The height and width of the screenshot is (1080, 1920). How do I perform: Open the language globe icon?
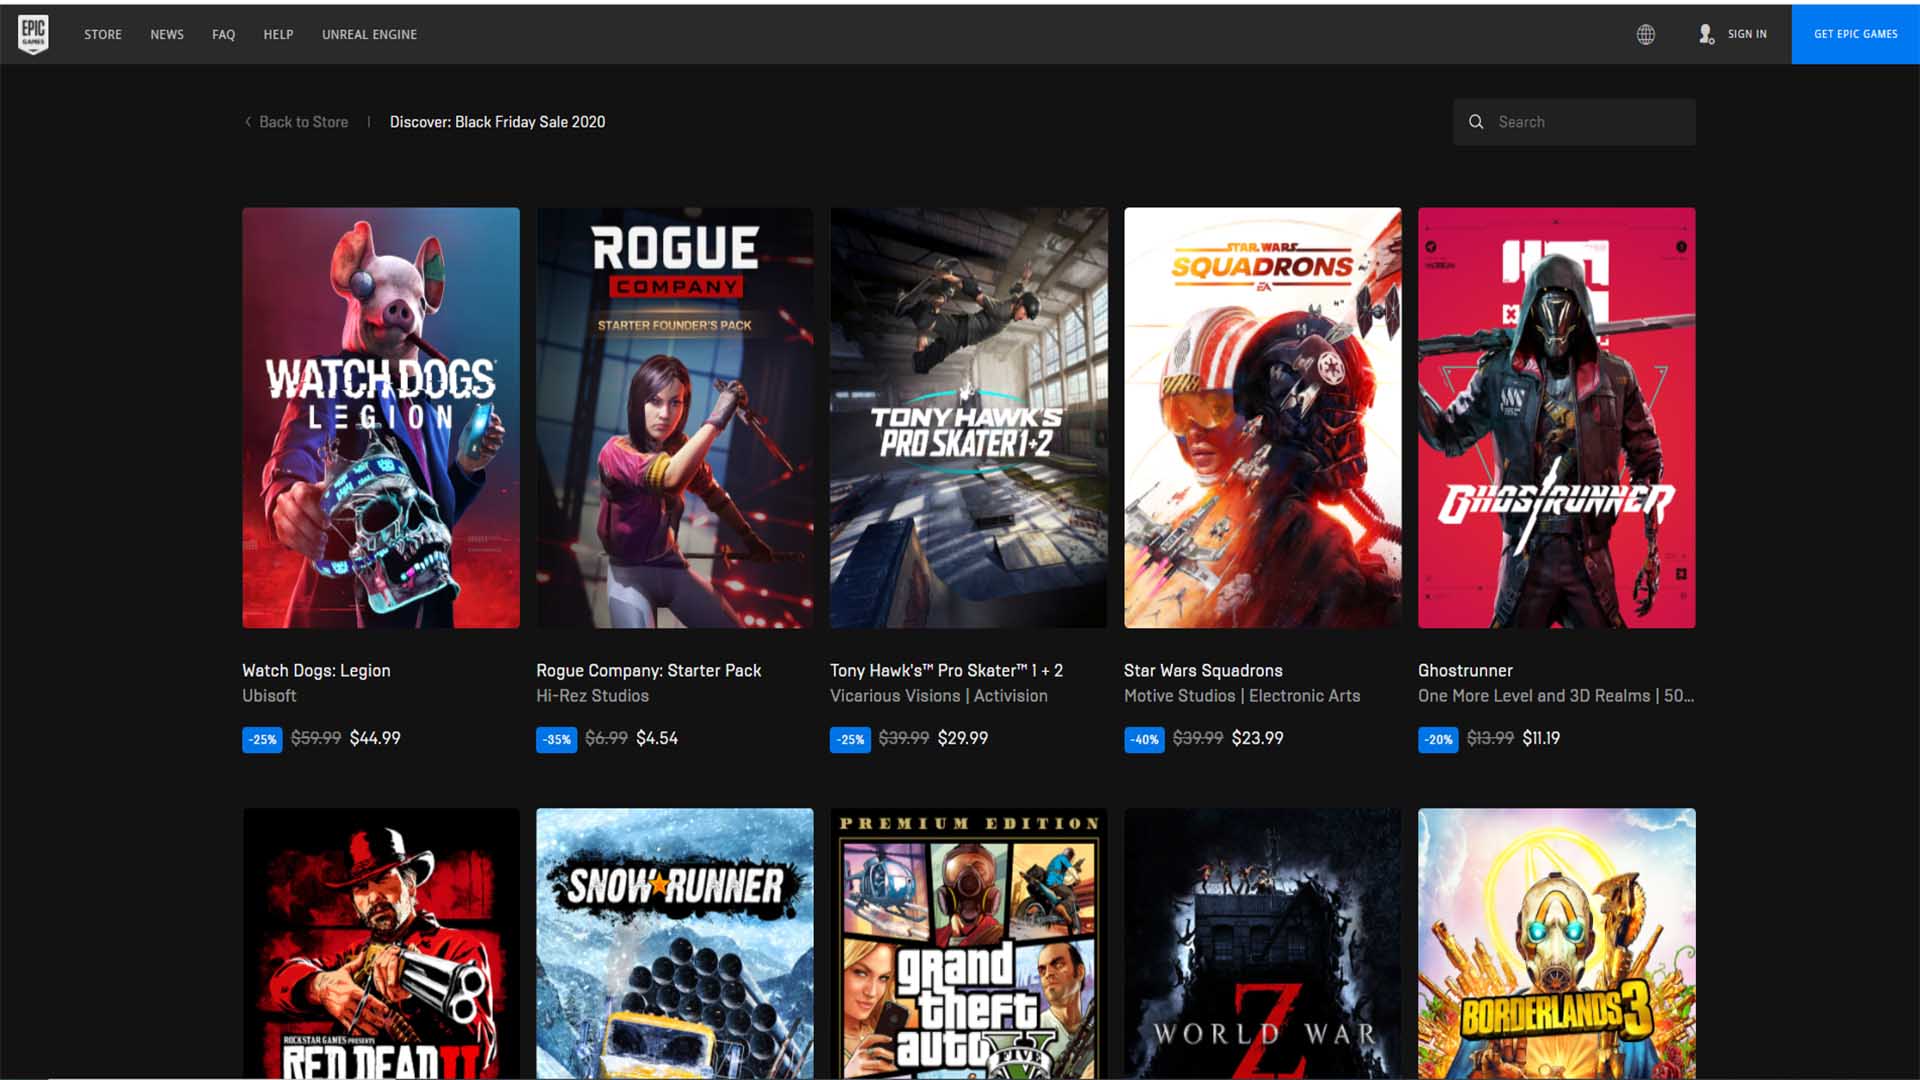[x=1646, y=34]
